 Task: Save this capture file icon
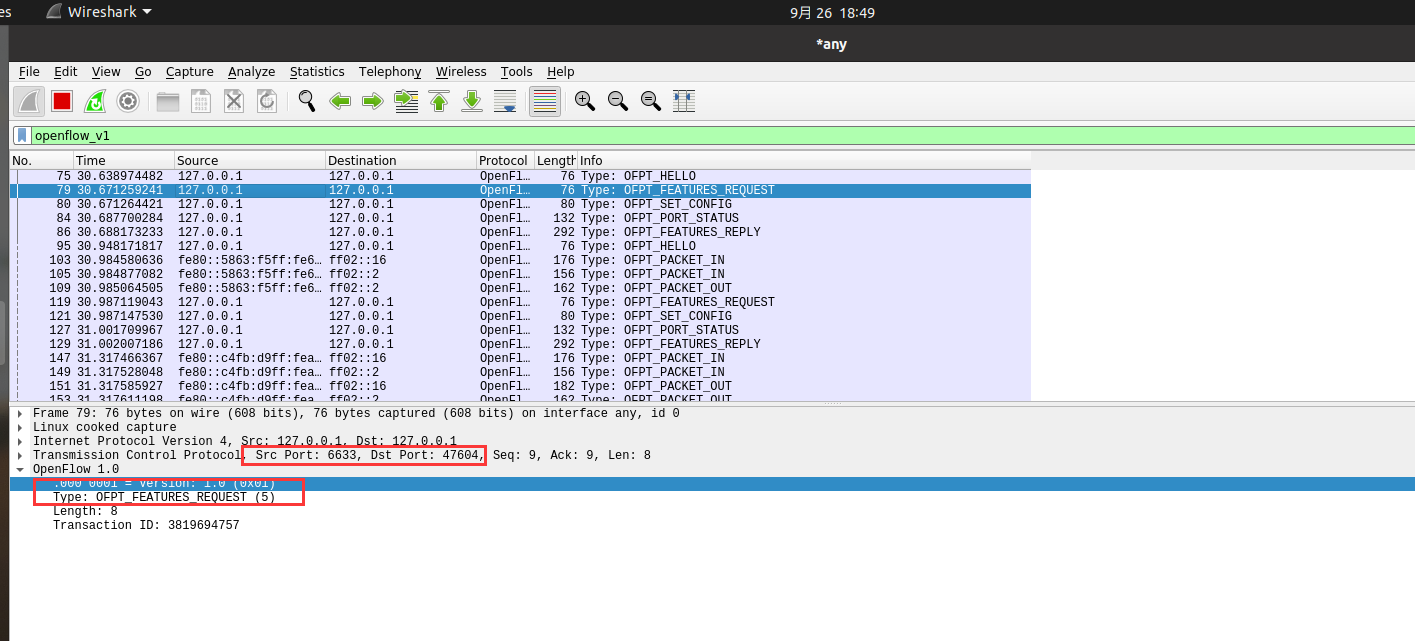click(201, 101)
